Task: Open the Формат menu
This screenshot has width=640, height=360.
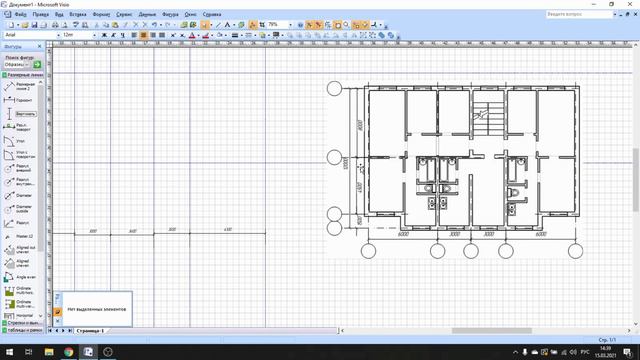Action: (101, 14)
